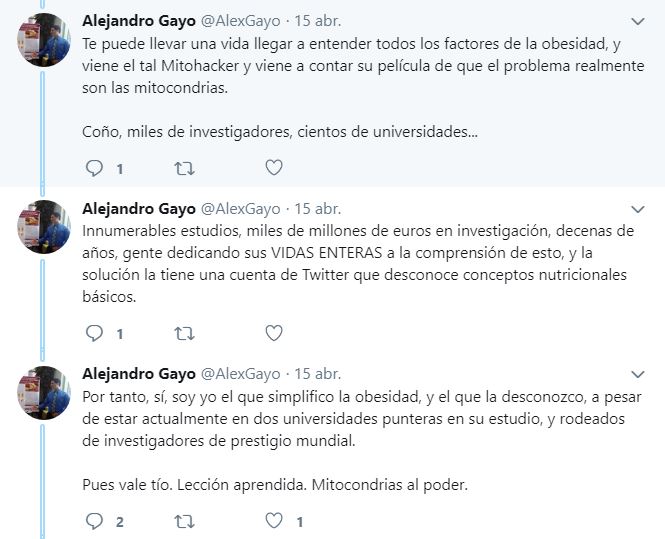Click @AlexGayo handle on the second tweet
Screen dimensions: 665x539
coord(241,209)
